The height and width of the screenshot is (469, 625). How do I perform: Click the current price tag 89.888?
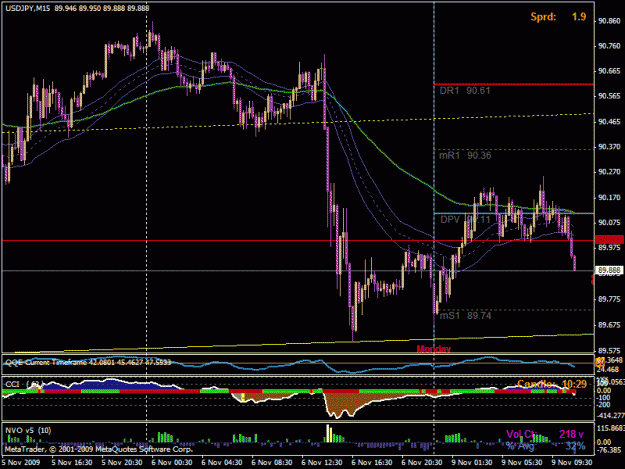click(609, 270)
